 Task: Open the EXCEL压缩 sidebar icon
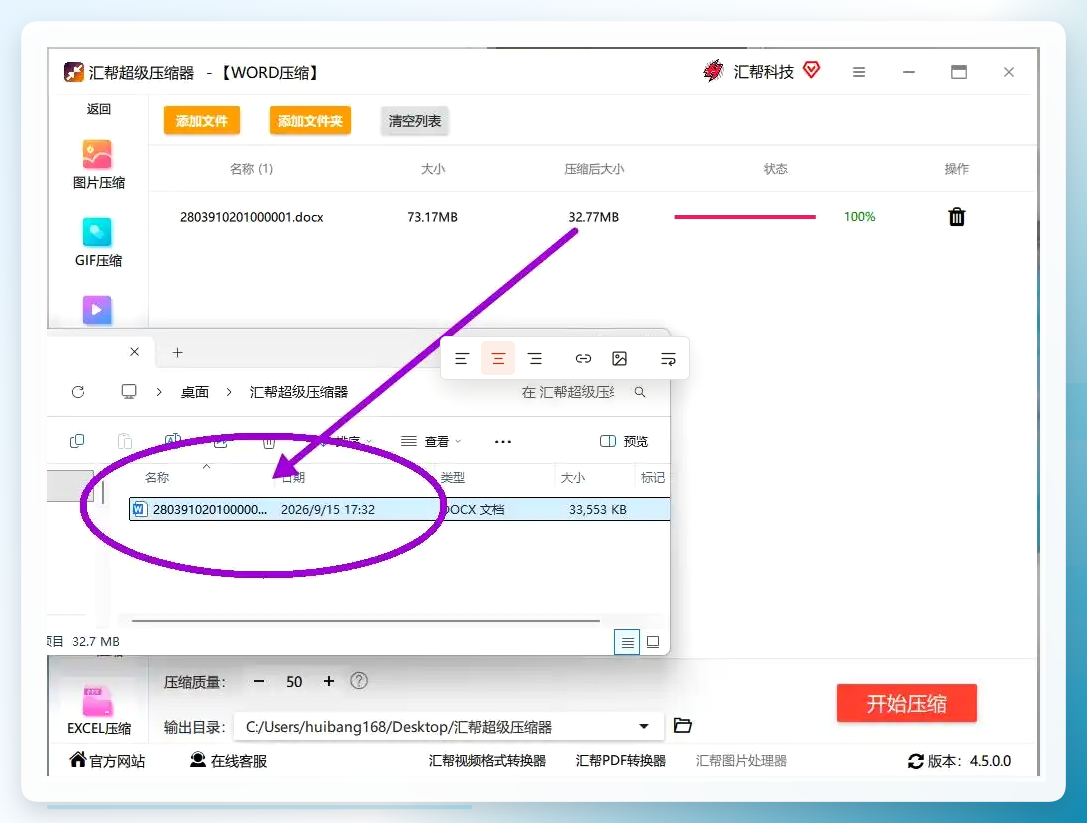(97, 701)
